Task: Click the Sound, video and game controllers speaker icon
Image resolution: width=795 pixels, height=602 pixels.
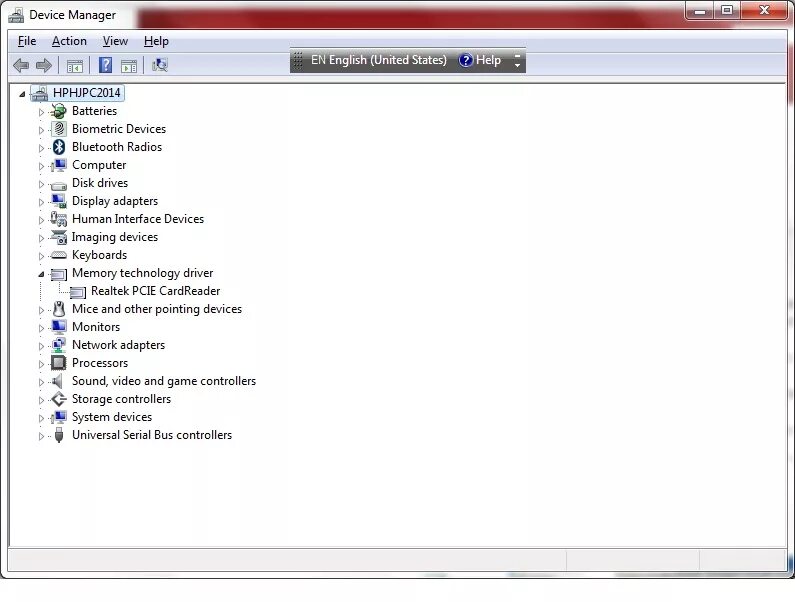Action: [x=58, y=381]
